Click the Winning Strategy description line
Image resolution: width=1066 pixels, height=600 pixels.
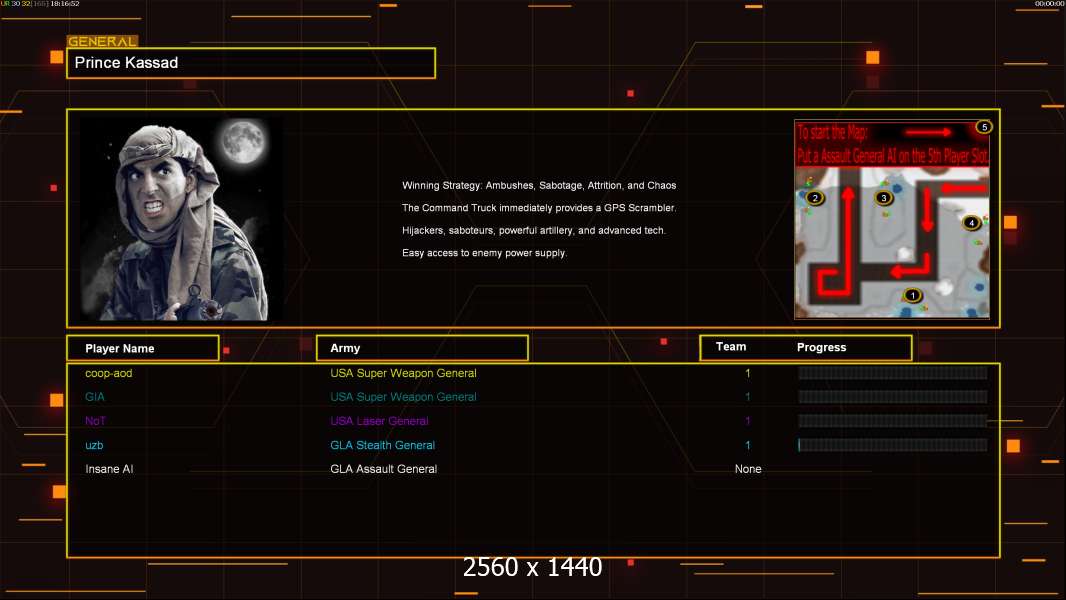(539, 186)
